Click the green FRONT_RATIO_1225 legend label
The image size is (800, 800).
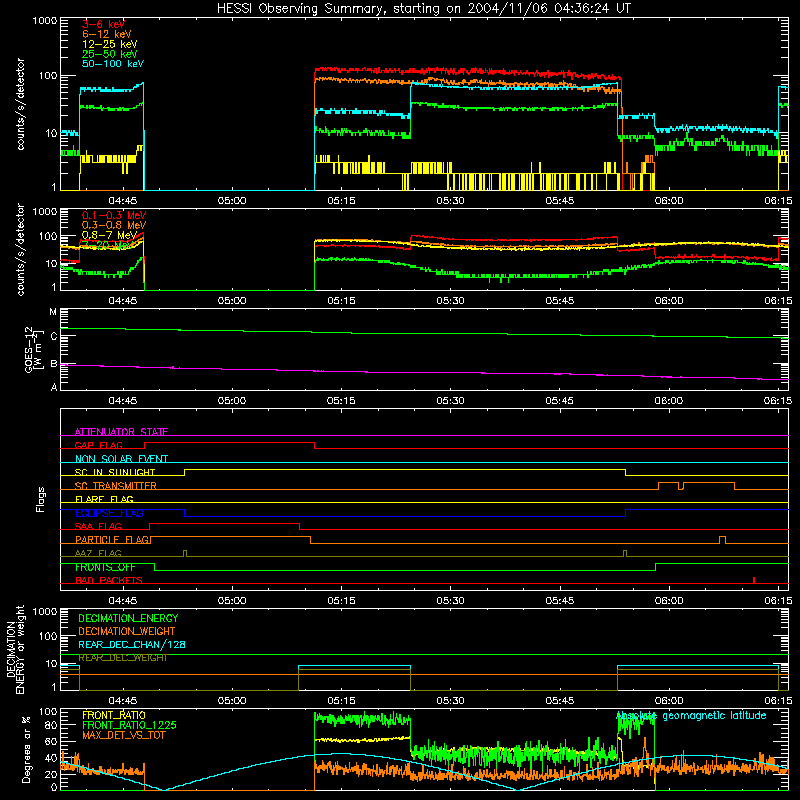129,725
